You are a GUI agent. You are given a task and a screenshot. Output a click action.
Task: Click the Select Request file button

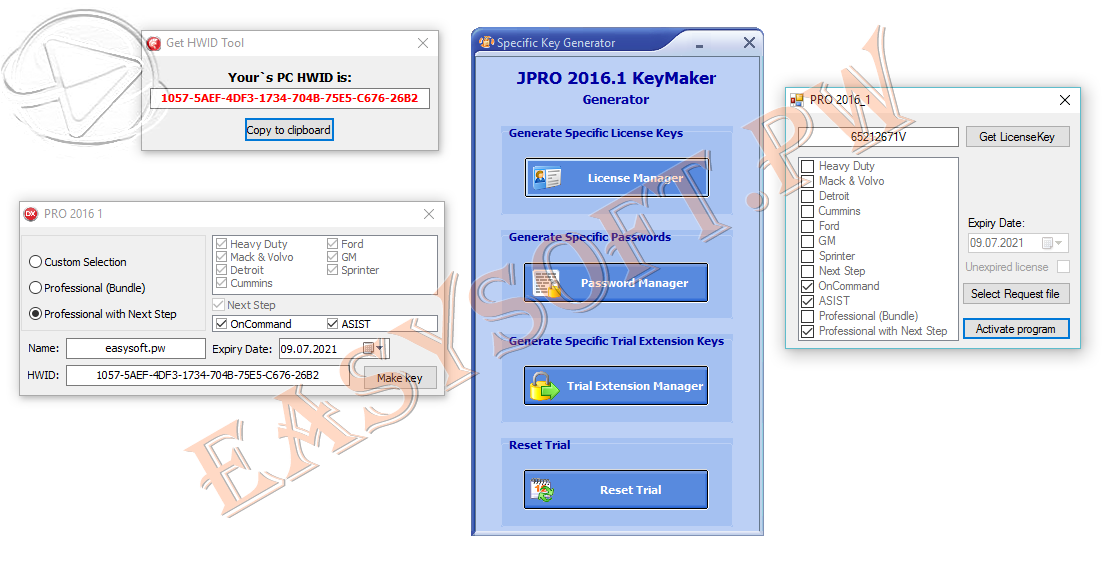pos(1016,294)
